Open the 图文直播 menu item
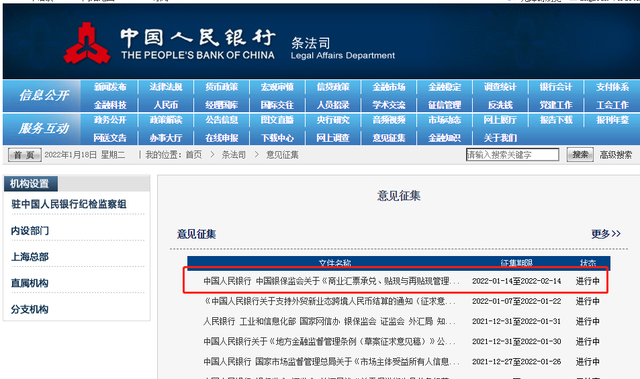Viewport: 640px width, 379px height. 277,120
